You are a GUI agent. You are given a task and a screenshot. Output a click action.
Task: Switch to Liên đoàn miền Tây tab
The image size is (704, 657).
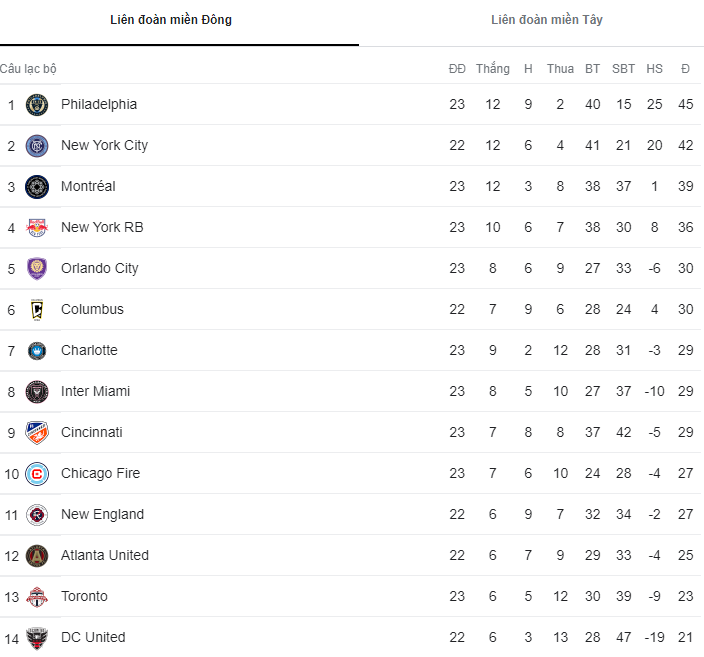click(546, 20)
